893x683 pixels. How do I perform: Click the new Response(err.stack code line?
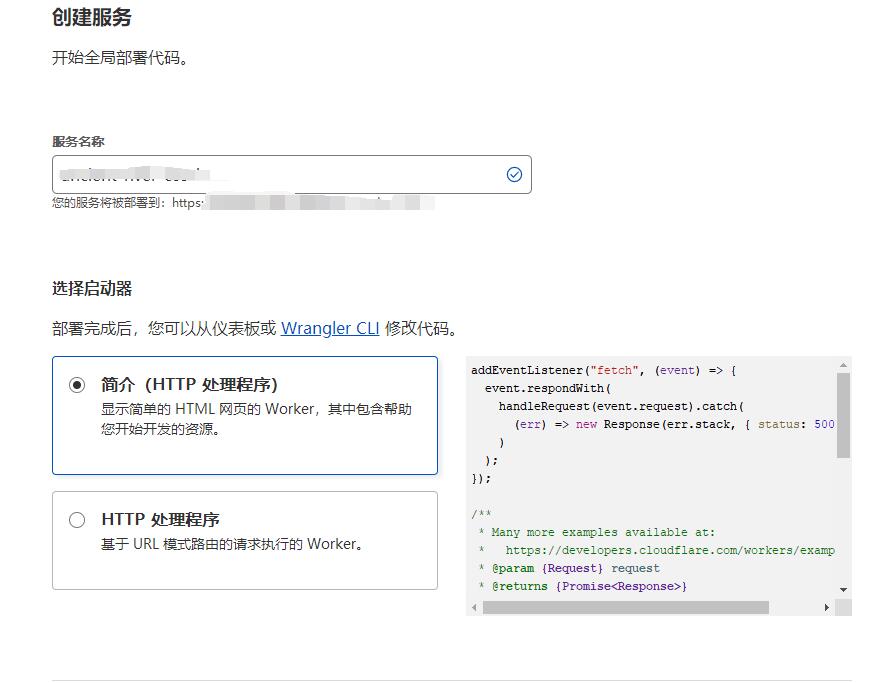675,424
